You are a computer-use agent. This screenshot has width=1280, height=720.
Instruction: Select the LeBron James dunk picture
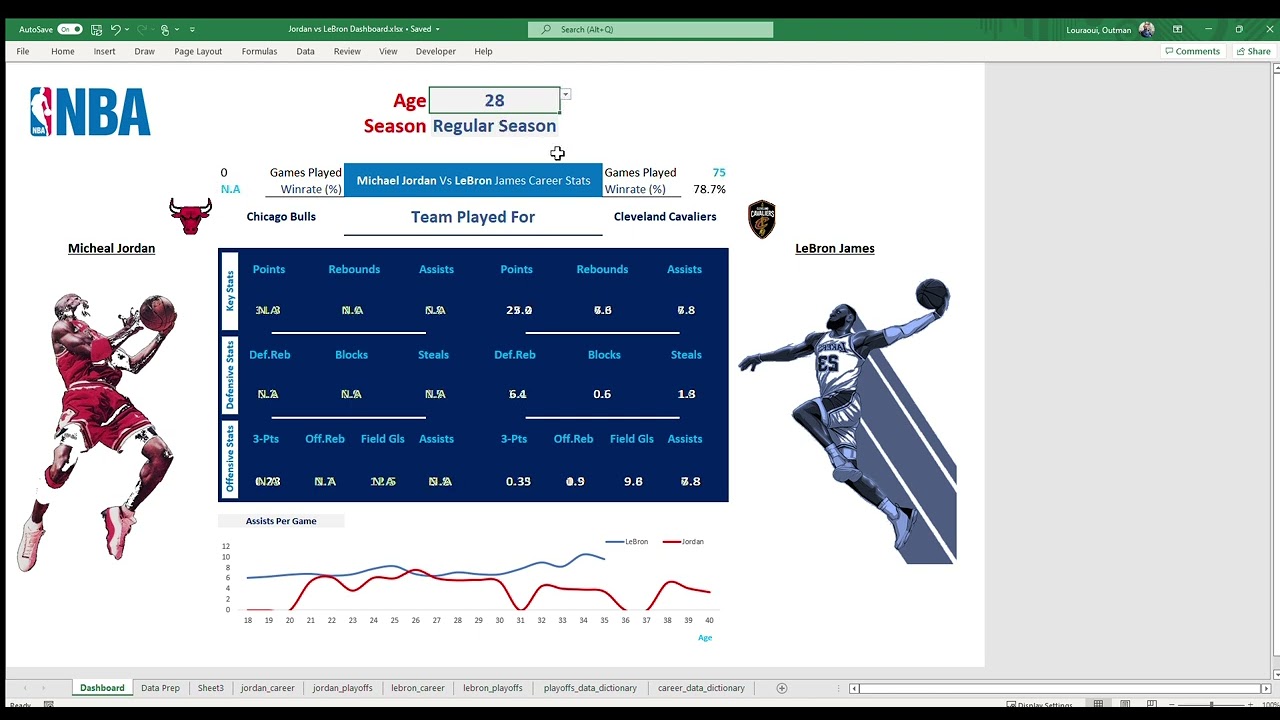point(847,421)
